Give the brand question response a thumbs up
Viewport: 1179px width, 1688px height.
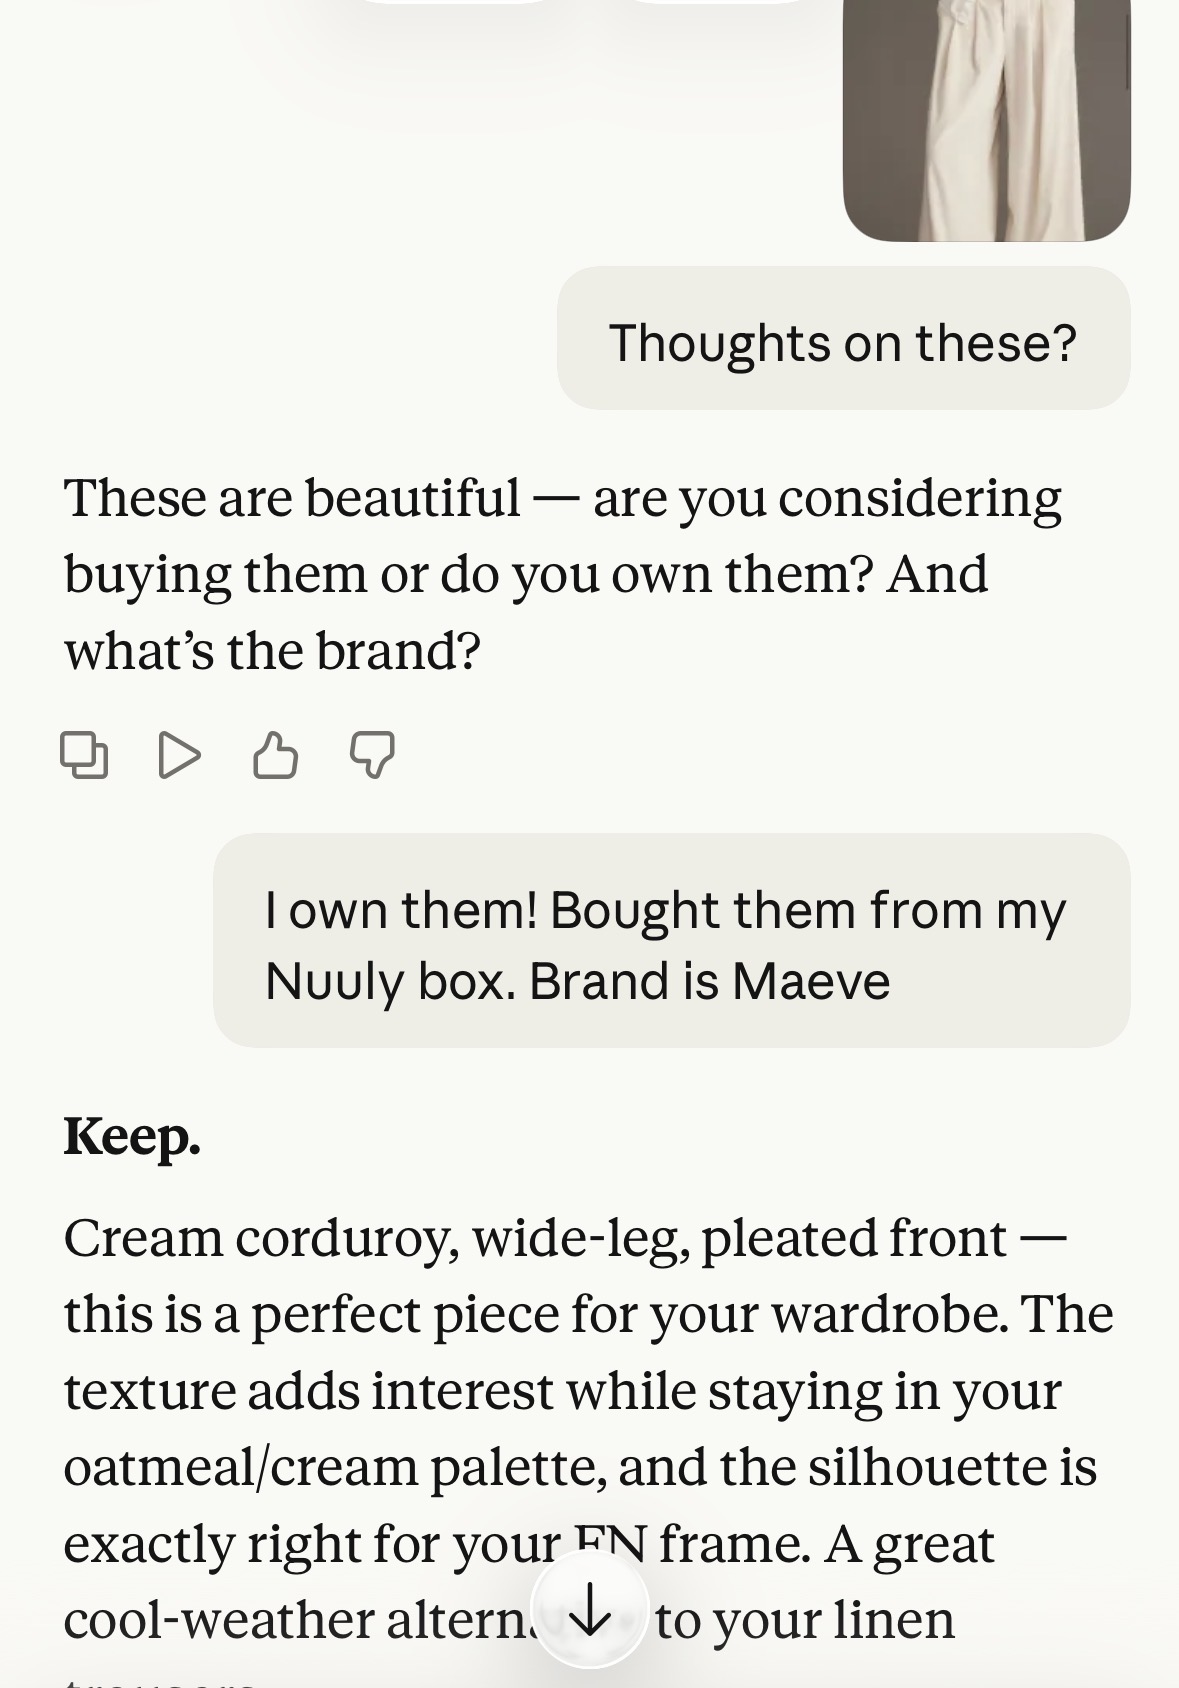[x=275, y=755]
